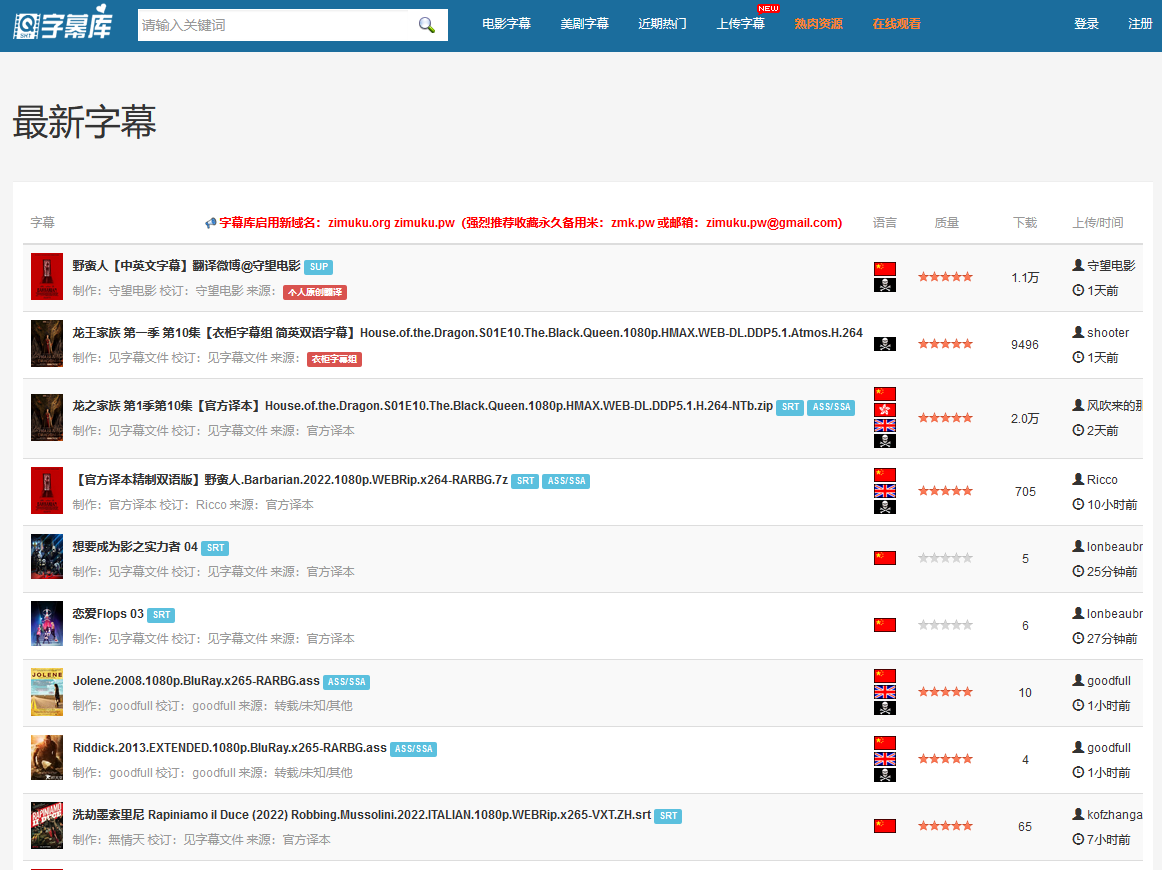Viewport: 1162px width, 870px height.
Task: Open 龙王家族 第一季 第10集 subtitle entry
Action: pos(468,333)
